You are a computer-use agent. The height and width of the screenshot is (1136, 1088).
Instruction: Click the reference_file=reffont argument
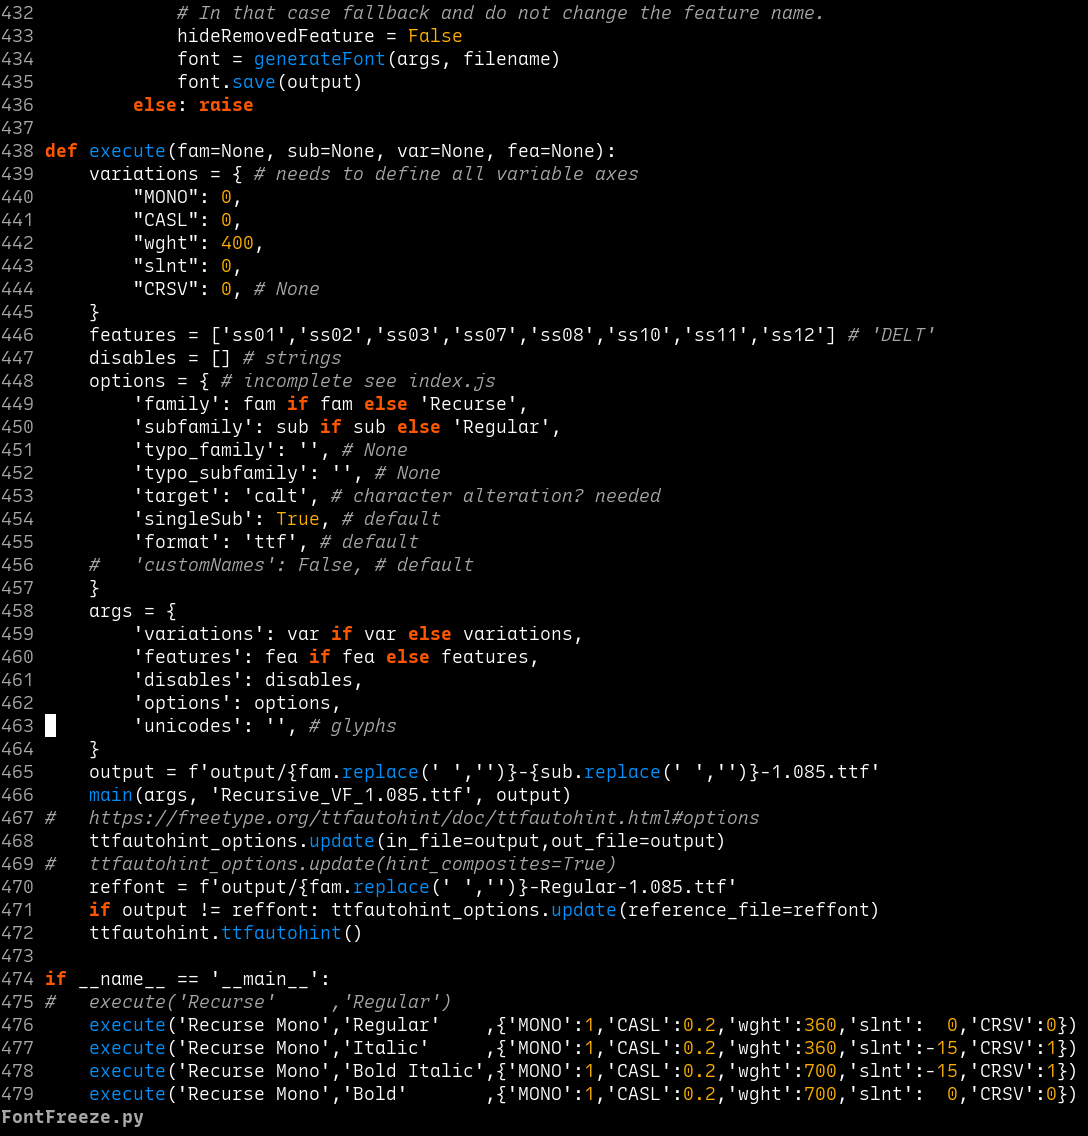[x=747, y=910]
